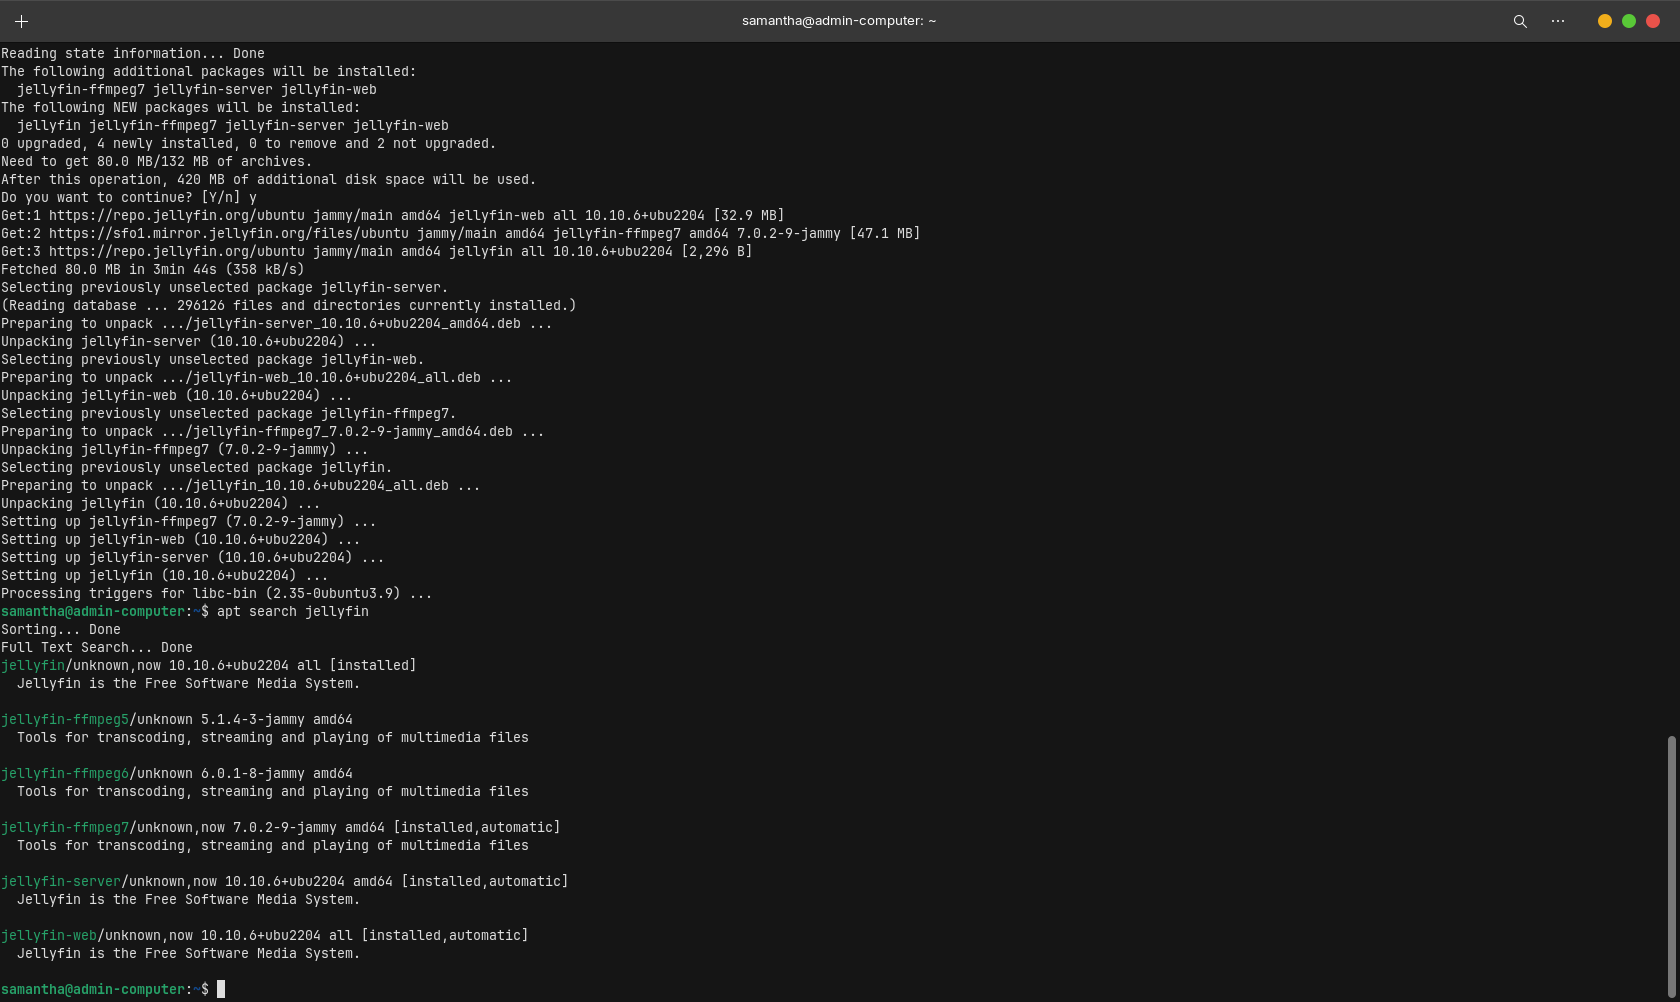Viewport: 1680px width, 1002px height.
Task: Close terminal using the red button
Action: click(x=1653, y=21)
